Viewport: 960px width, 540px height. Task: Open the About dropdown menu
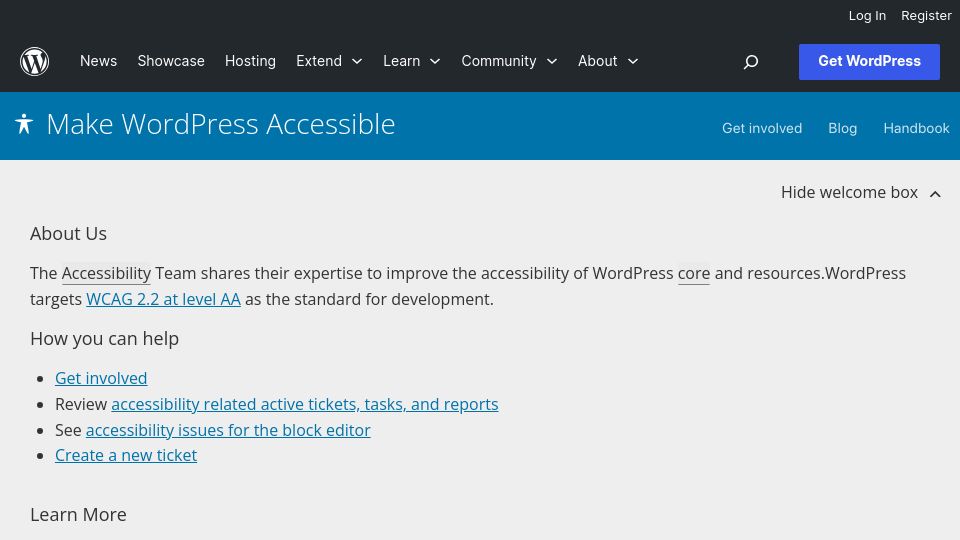point(609,61)
